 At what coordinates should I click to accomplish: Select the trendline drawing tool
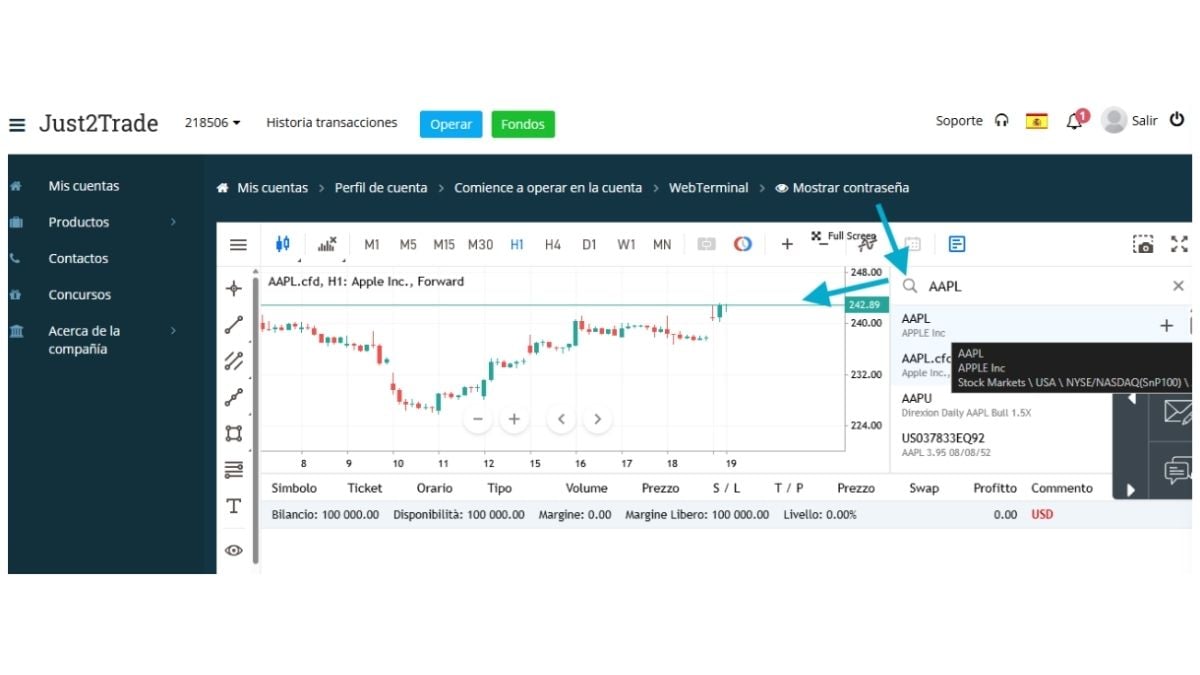pos(233,324)
